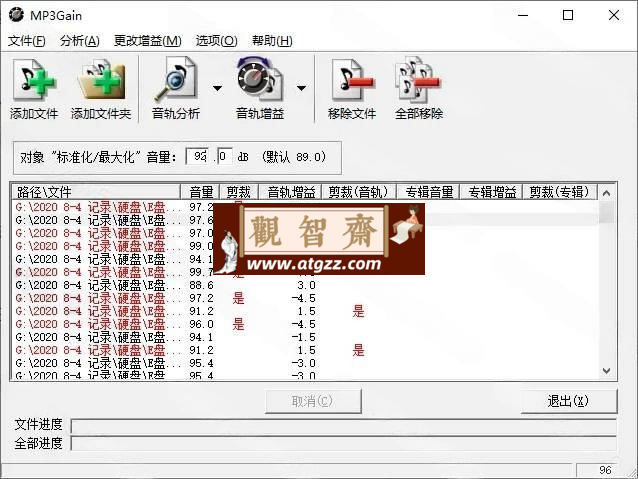Select the file row with volume 99.7
Viewport: 638px width, 479px height.
305,272
